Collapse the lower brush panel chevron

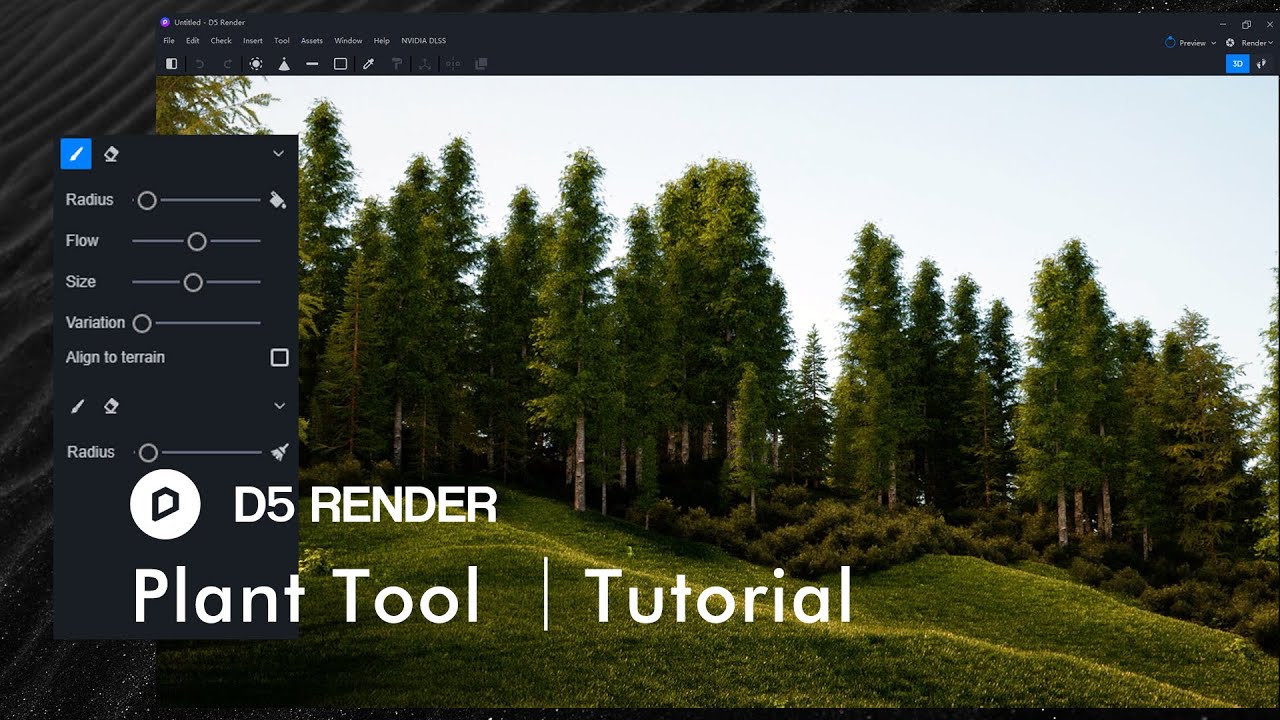pyautogui.click(x=280, y=406)
